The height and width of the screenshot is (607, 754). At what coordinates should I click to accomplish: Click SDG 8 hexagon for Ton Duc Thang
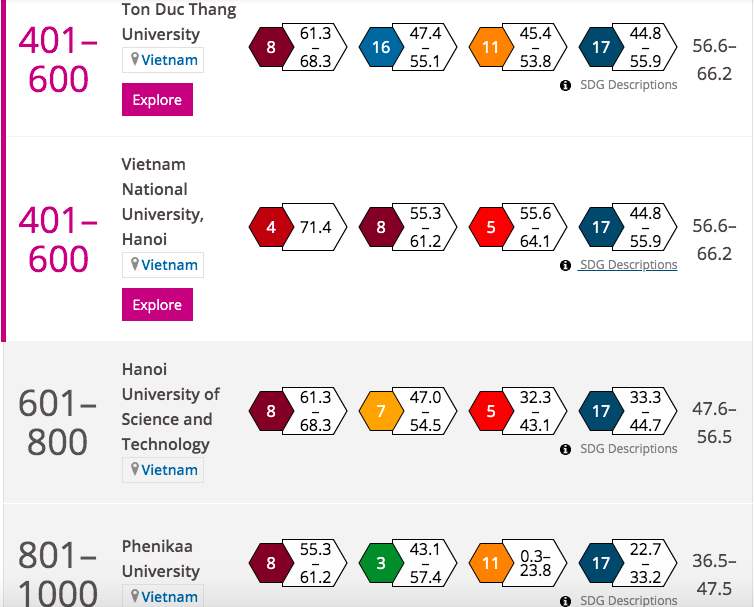(x=270, y=47)
